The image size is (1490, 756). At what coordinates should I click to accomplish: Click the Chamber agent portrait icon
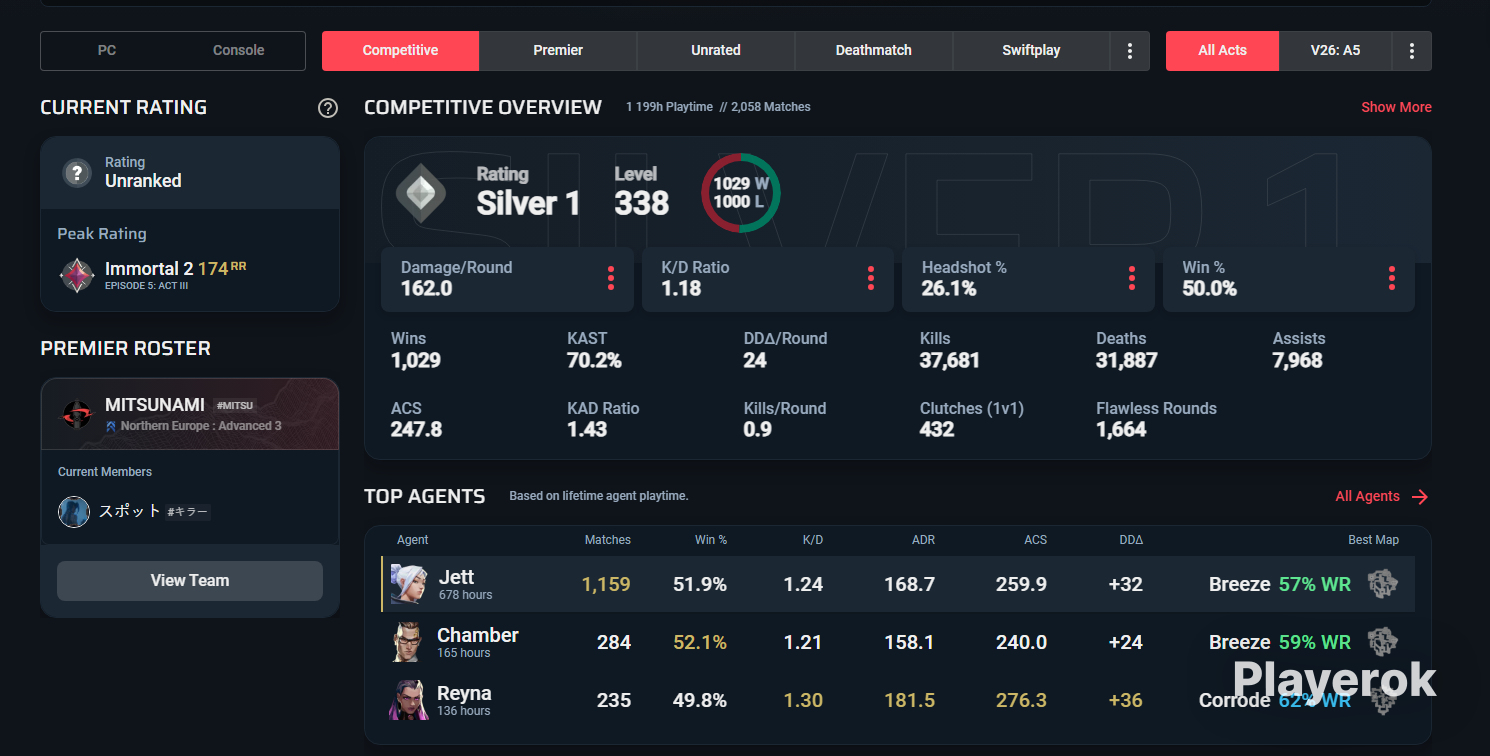click(x=407, y=642)
